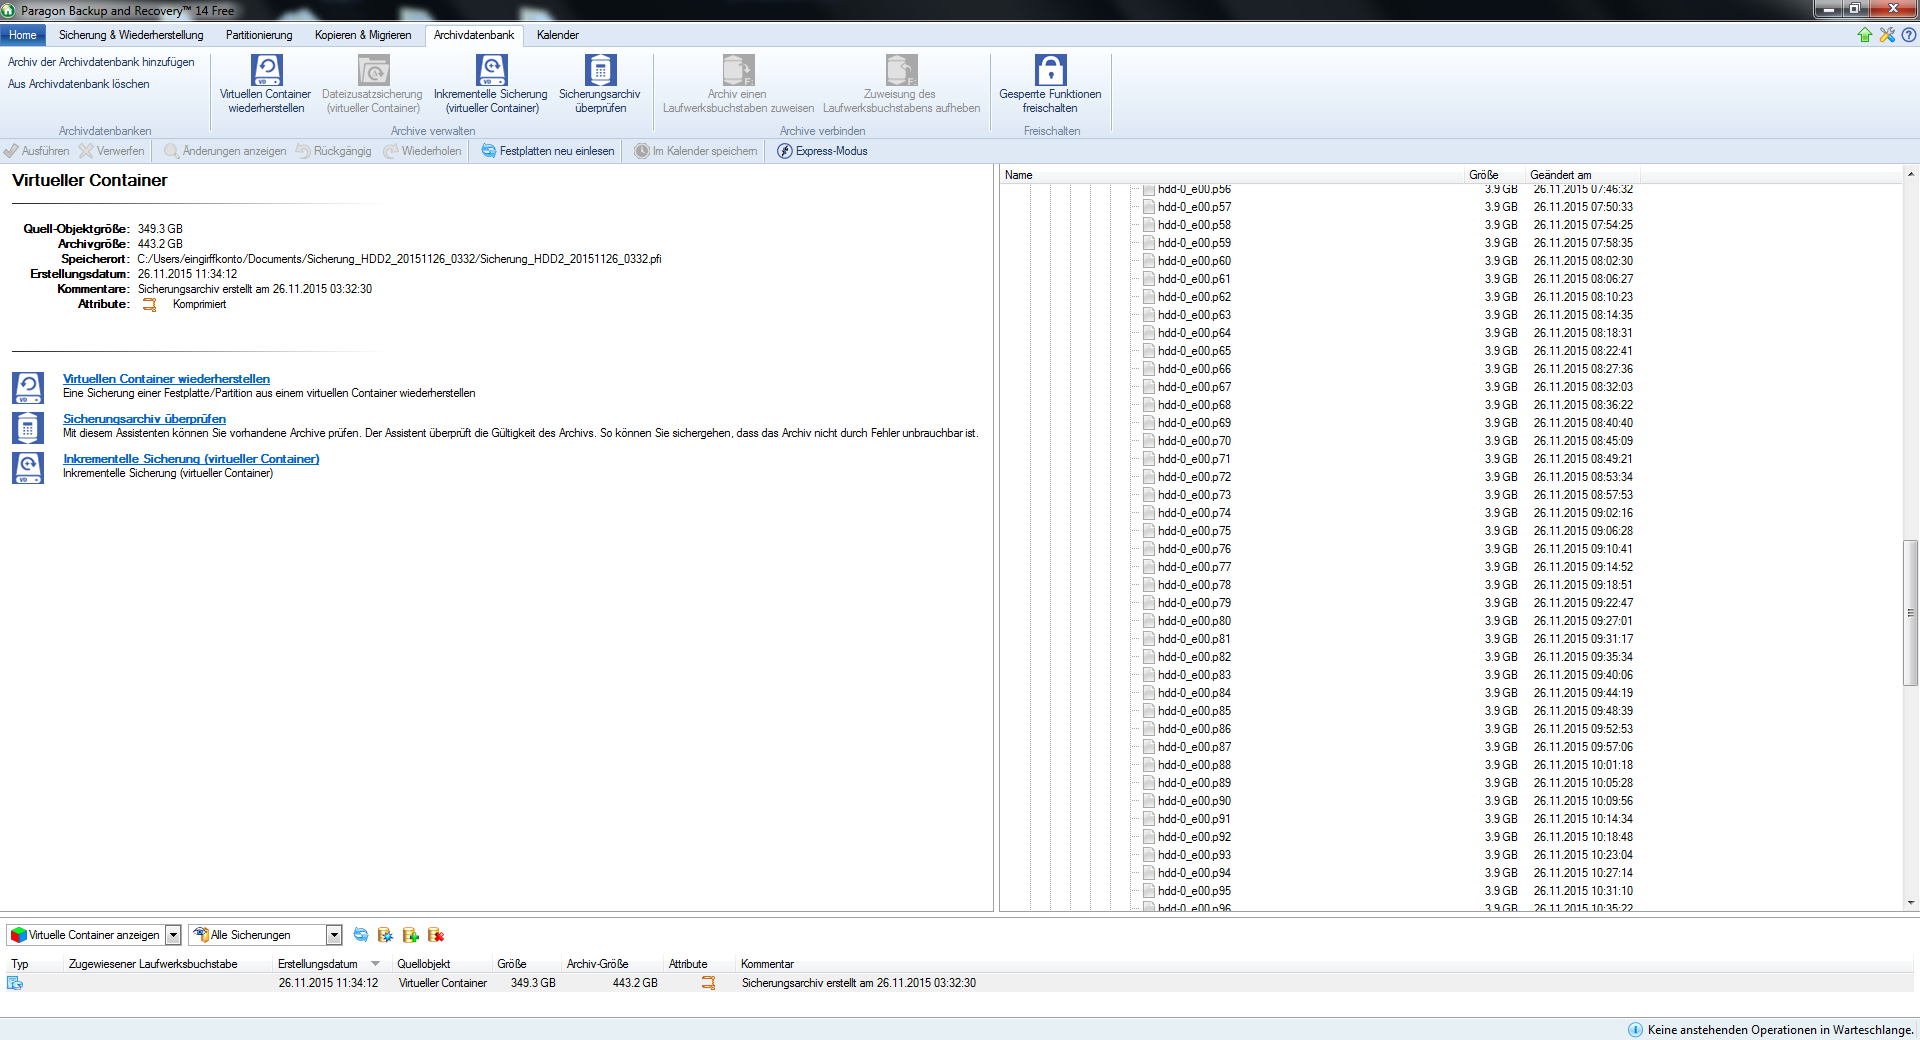Open the tools settings icon top right
Viewport: 1920px width, 1040px height.
coord(1887,35)
